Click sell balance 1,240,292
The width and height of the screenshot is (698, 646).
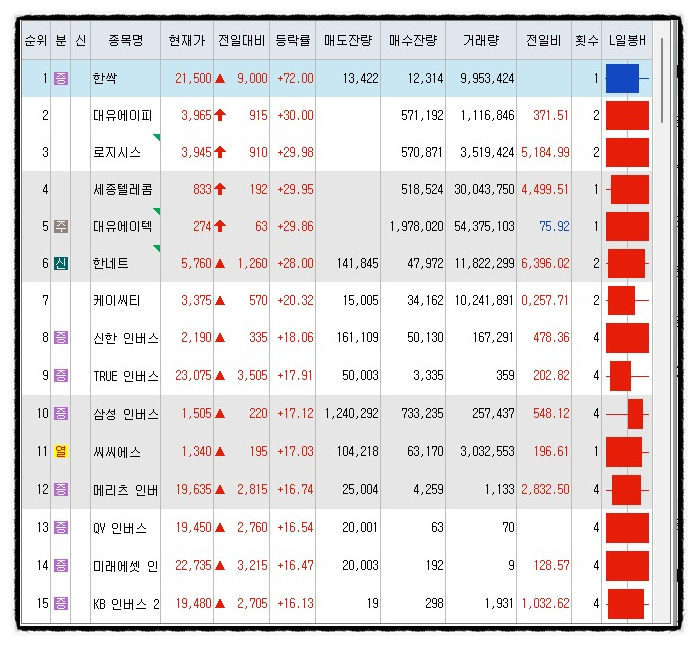(x=351, y=414)
